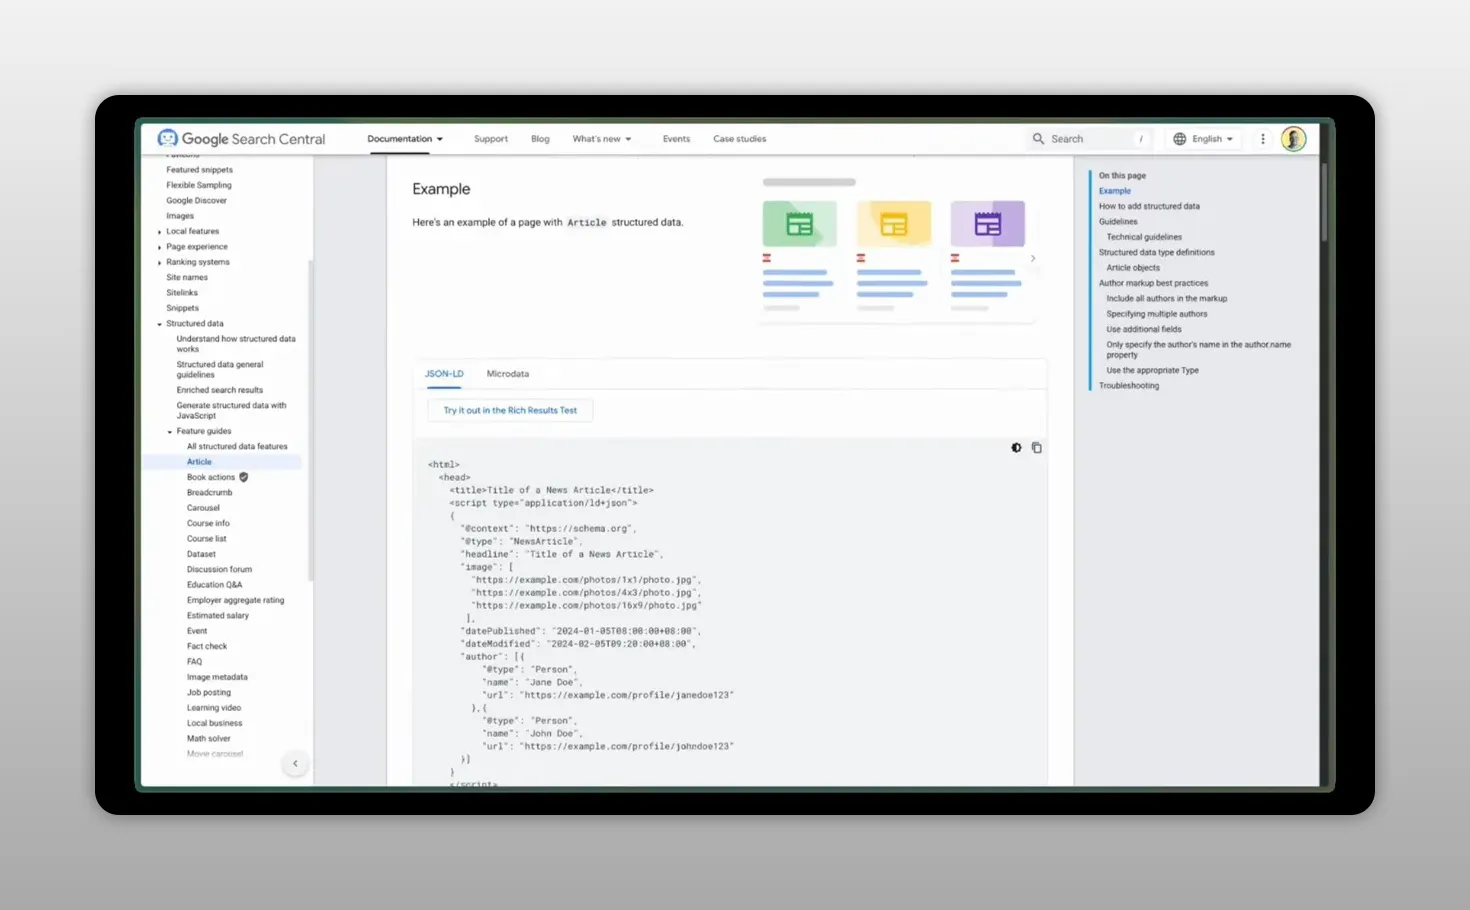
Task: Open Site names in sidebar
Action: (x=187, y=278)
